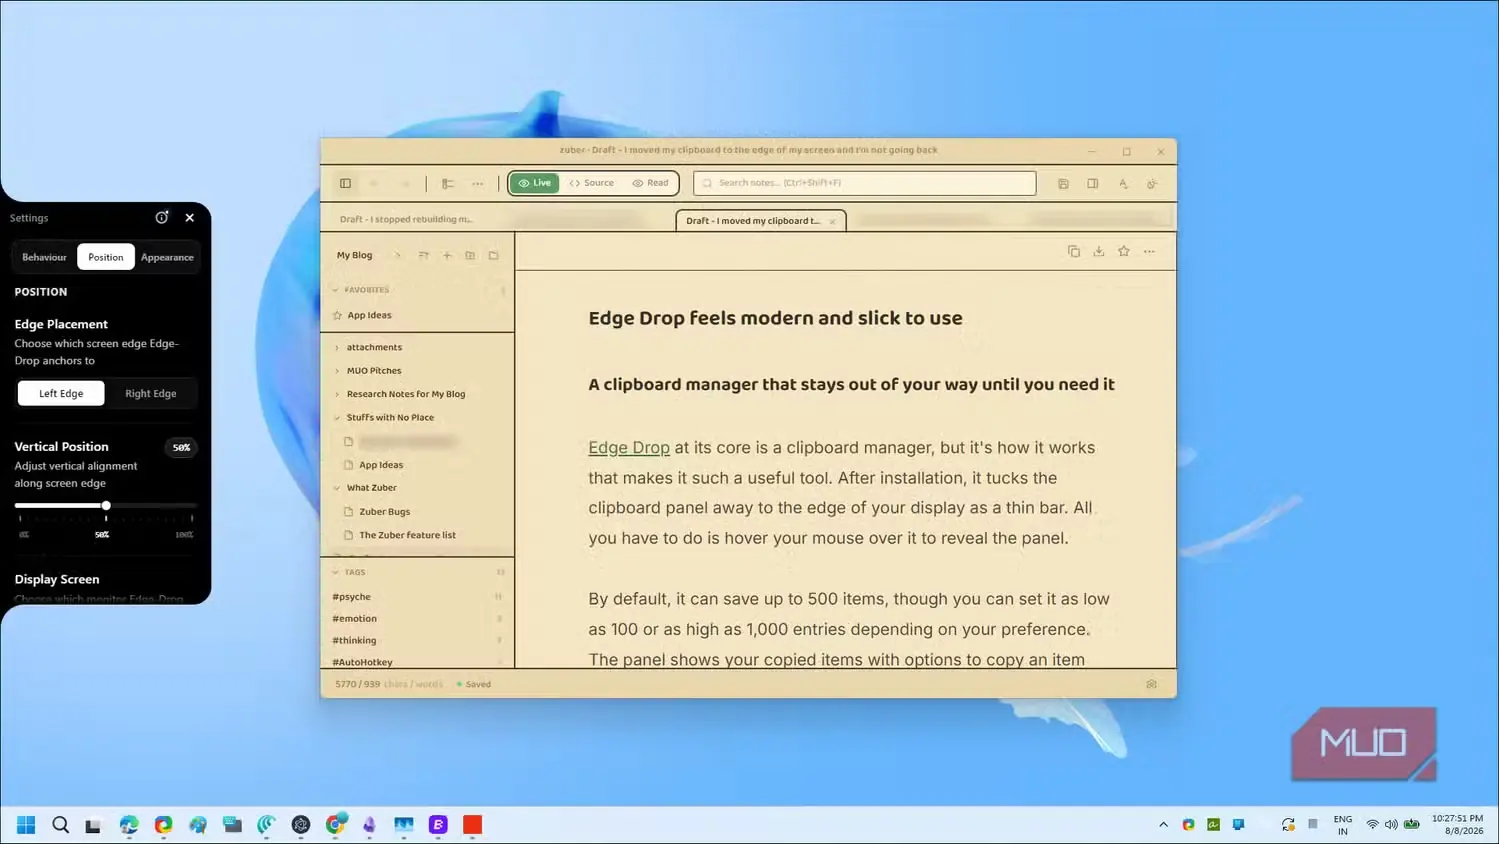Open App Ideas in Favorites
This screenshot has height=844, width=1499.
click(x=369, y=315)
